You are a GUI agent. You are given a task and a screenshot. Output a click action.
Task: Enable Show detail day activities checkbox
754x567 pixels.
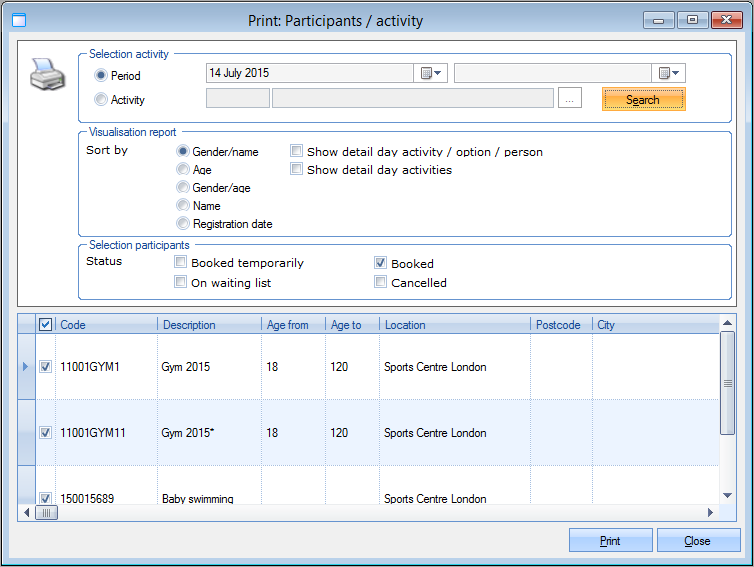(x=297, y=170)
